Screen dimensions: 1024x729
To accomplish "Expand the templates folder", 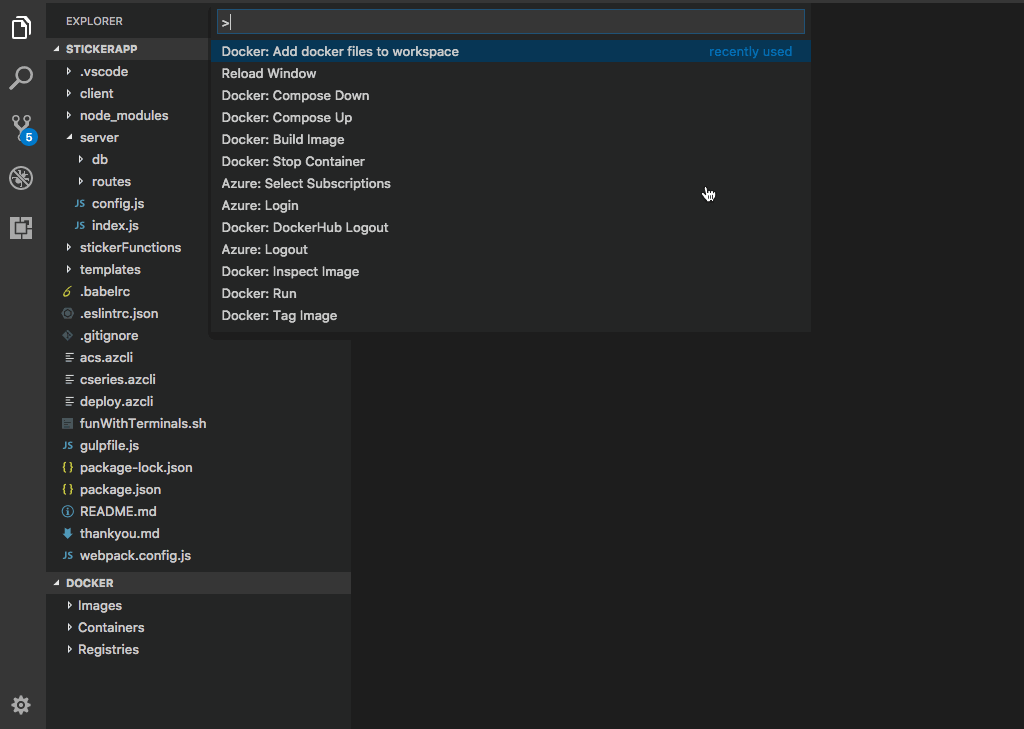I will click(x=69, y=270).
